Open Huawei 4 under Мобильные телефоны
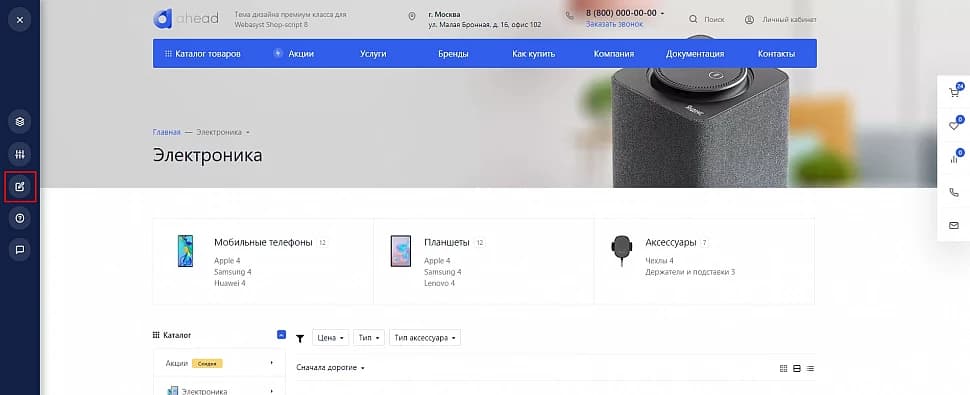Image resolution: width=970 pixels, height=395 pixels. tap(230, 283)
